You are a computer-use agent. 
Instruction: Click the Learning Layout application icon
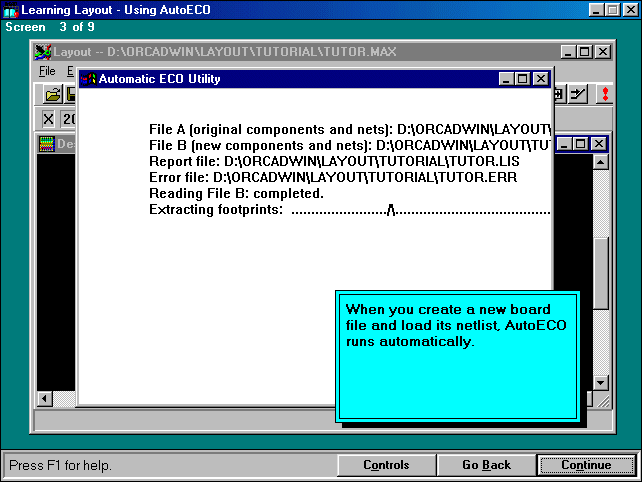coord(11,9)
